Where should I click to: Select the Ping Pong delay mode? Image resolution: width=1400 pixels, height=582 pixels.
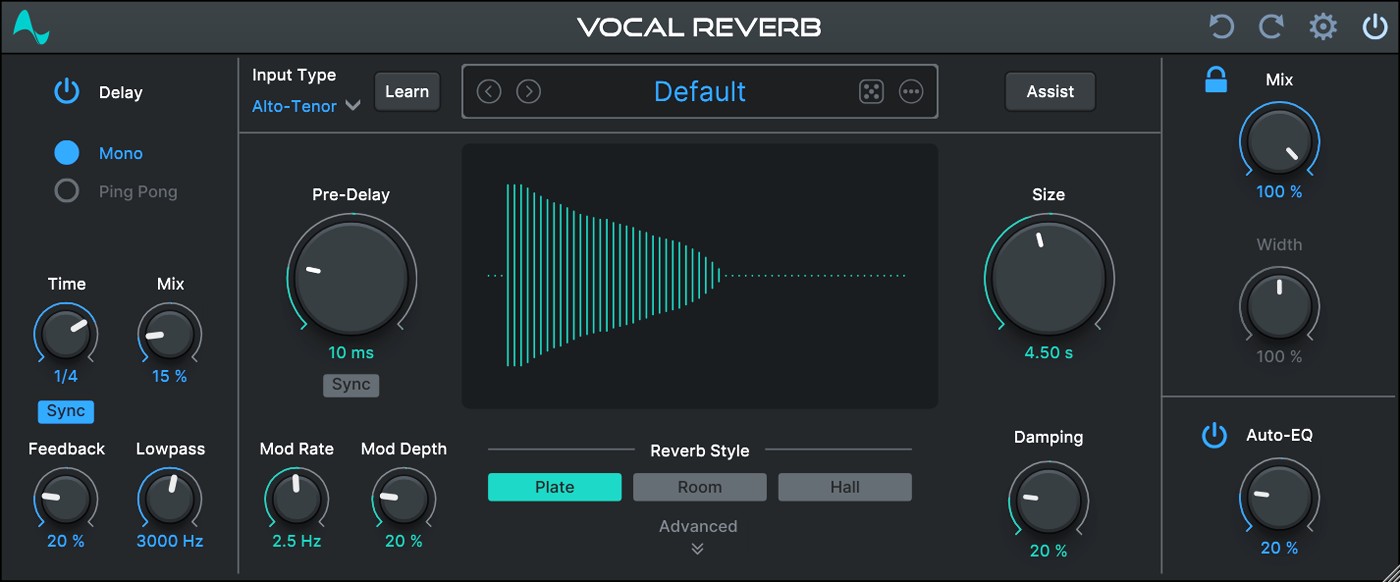pyautogui.click(x=67, y=191)
